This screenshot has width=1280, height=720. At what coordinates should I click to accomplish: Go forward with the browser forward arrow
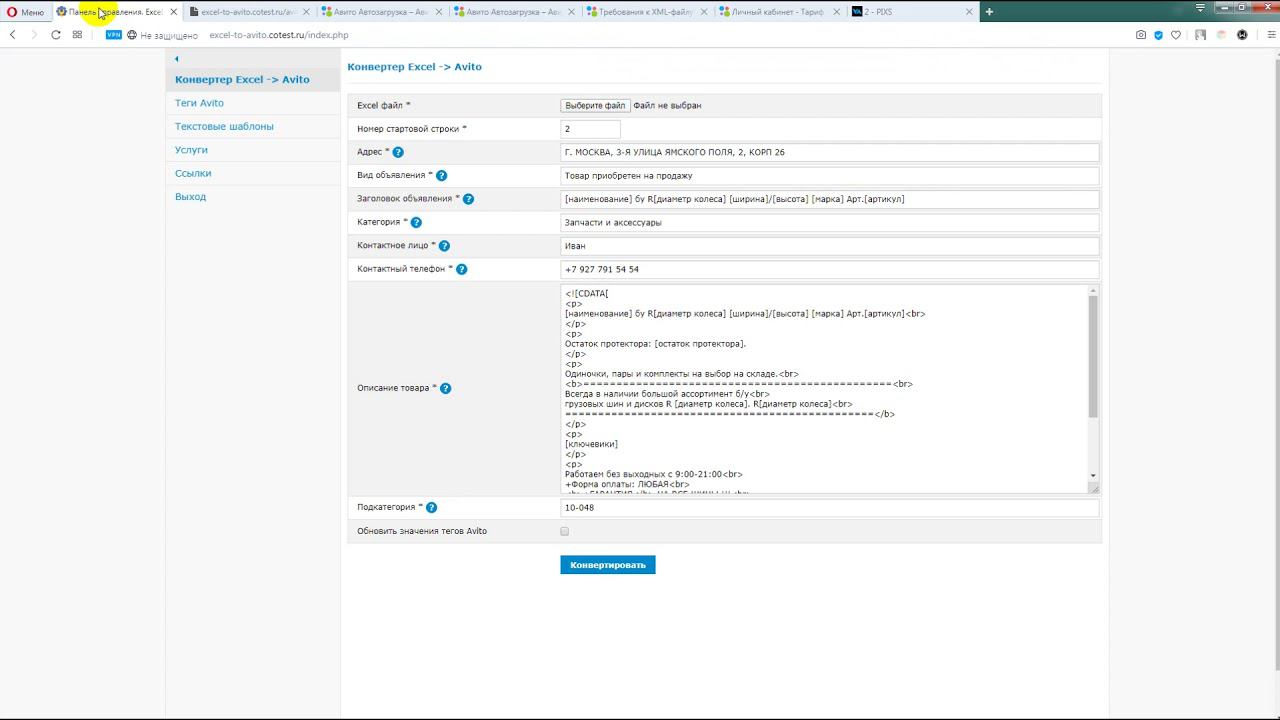click(34, 35)
